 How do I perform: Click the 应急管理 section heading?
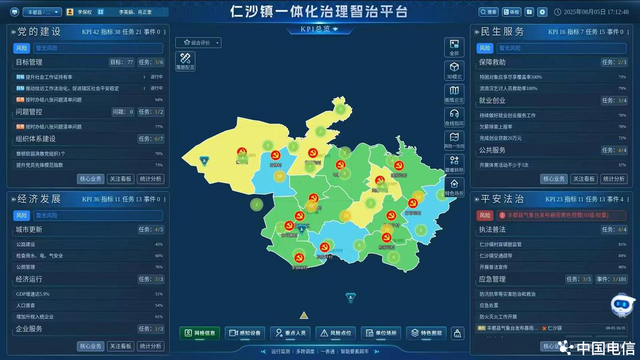click(x=492, y=279)
